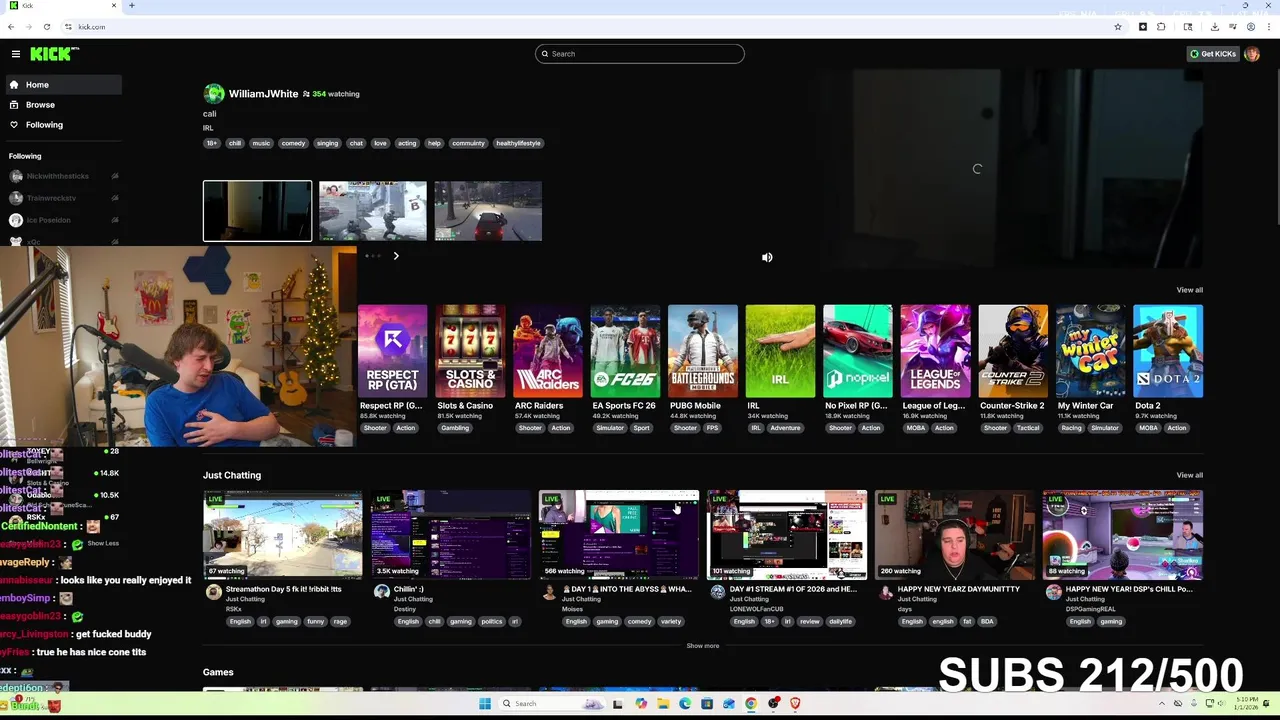Click View all for Just Chatting
The height and width of the screenshot is (720, 1280).
(1189, 475)
